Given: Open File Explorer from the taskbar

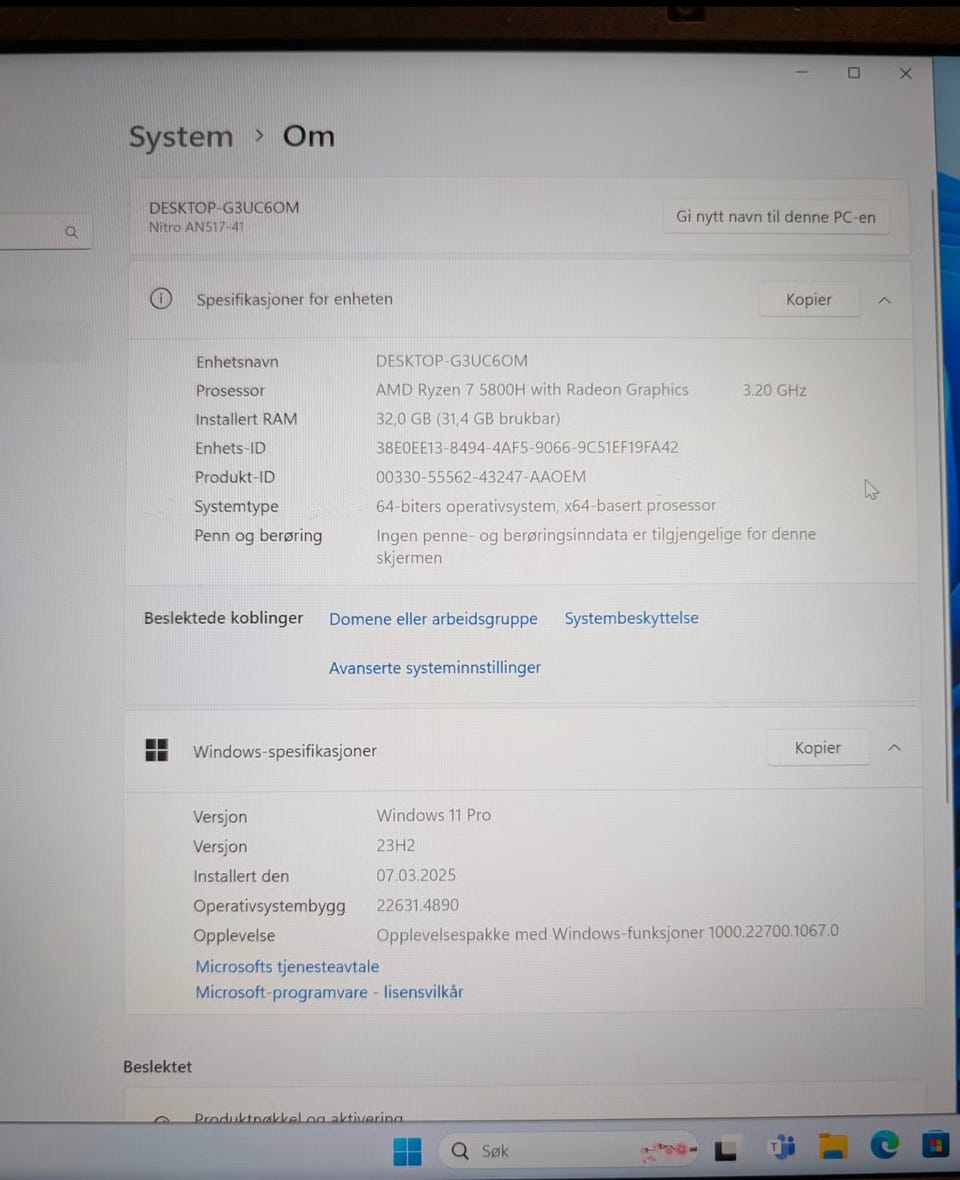Looking at the screenshot, I should pos(833,1146).
